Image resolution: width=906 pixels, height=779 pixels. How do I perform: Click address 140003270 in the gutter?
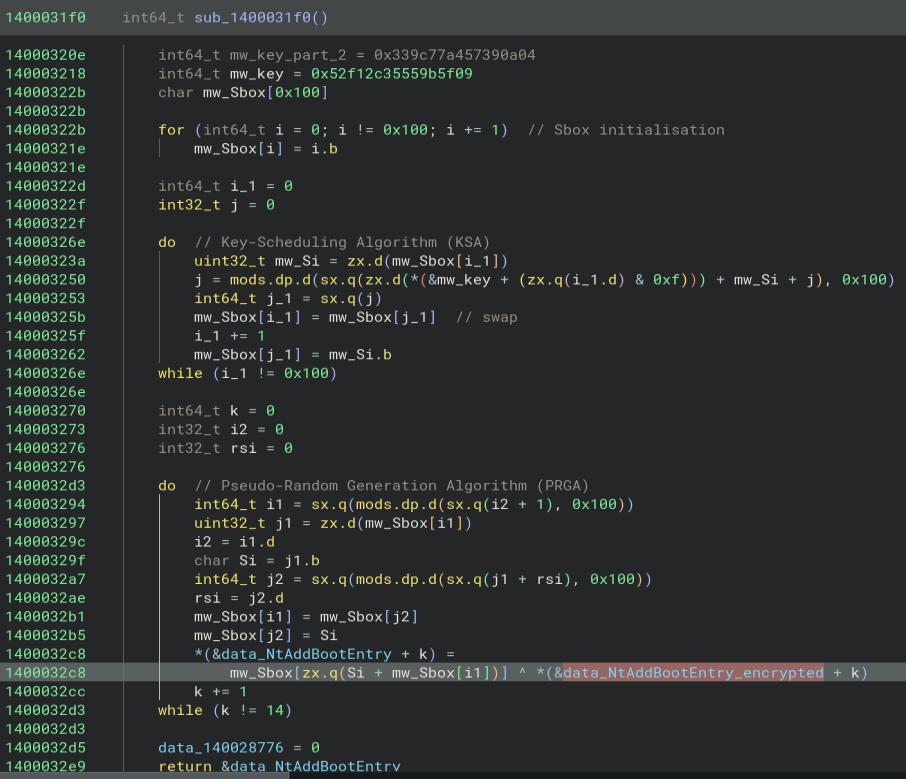46,411
